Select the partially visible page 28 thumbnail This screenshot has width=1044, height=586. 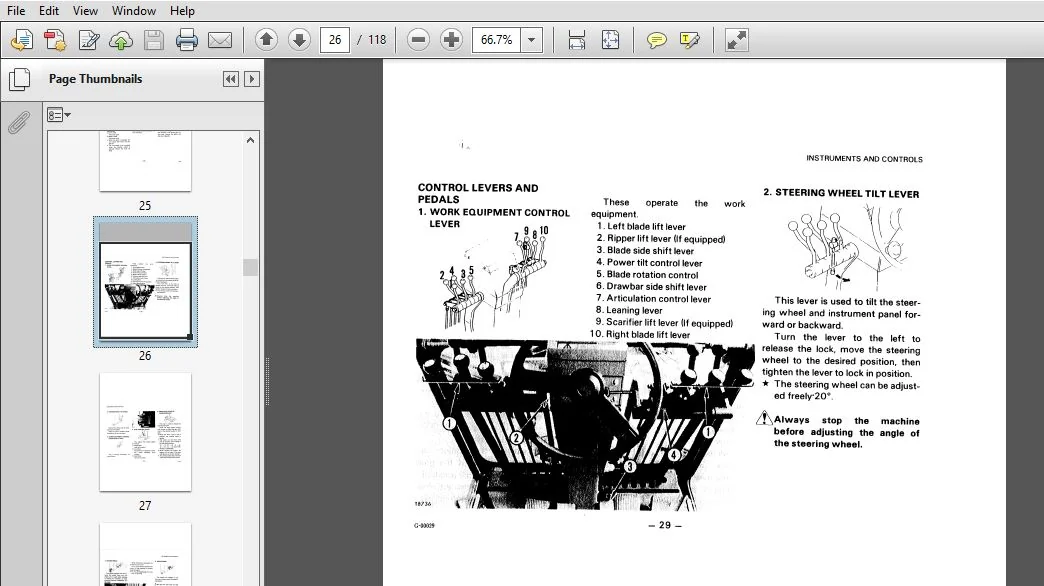pyautogui.click(x=145, y=554)
